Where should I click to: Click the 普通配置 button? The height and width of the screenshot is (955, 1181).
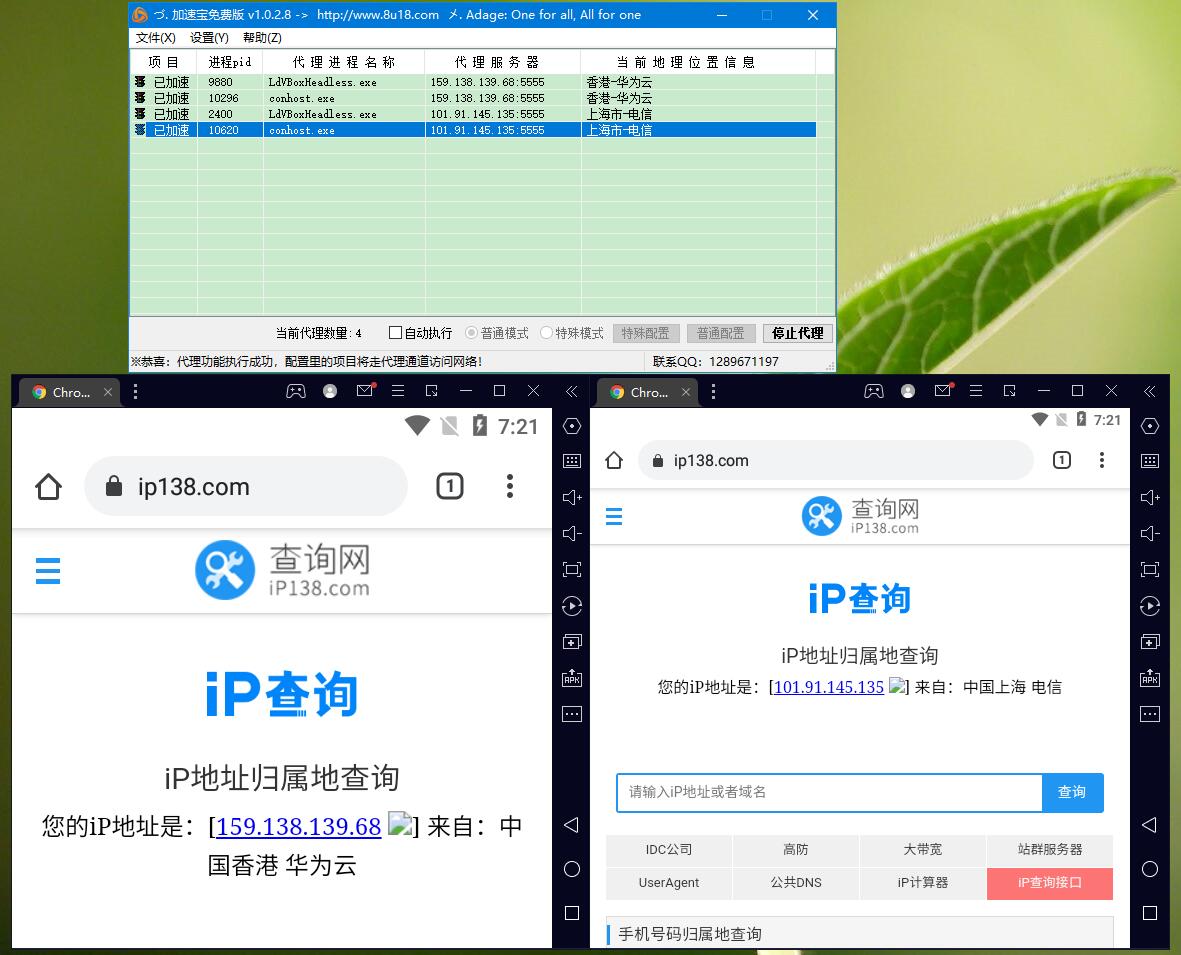[x=721, y=333]
